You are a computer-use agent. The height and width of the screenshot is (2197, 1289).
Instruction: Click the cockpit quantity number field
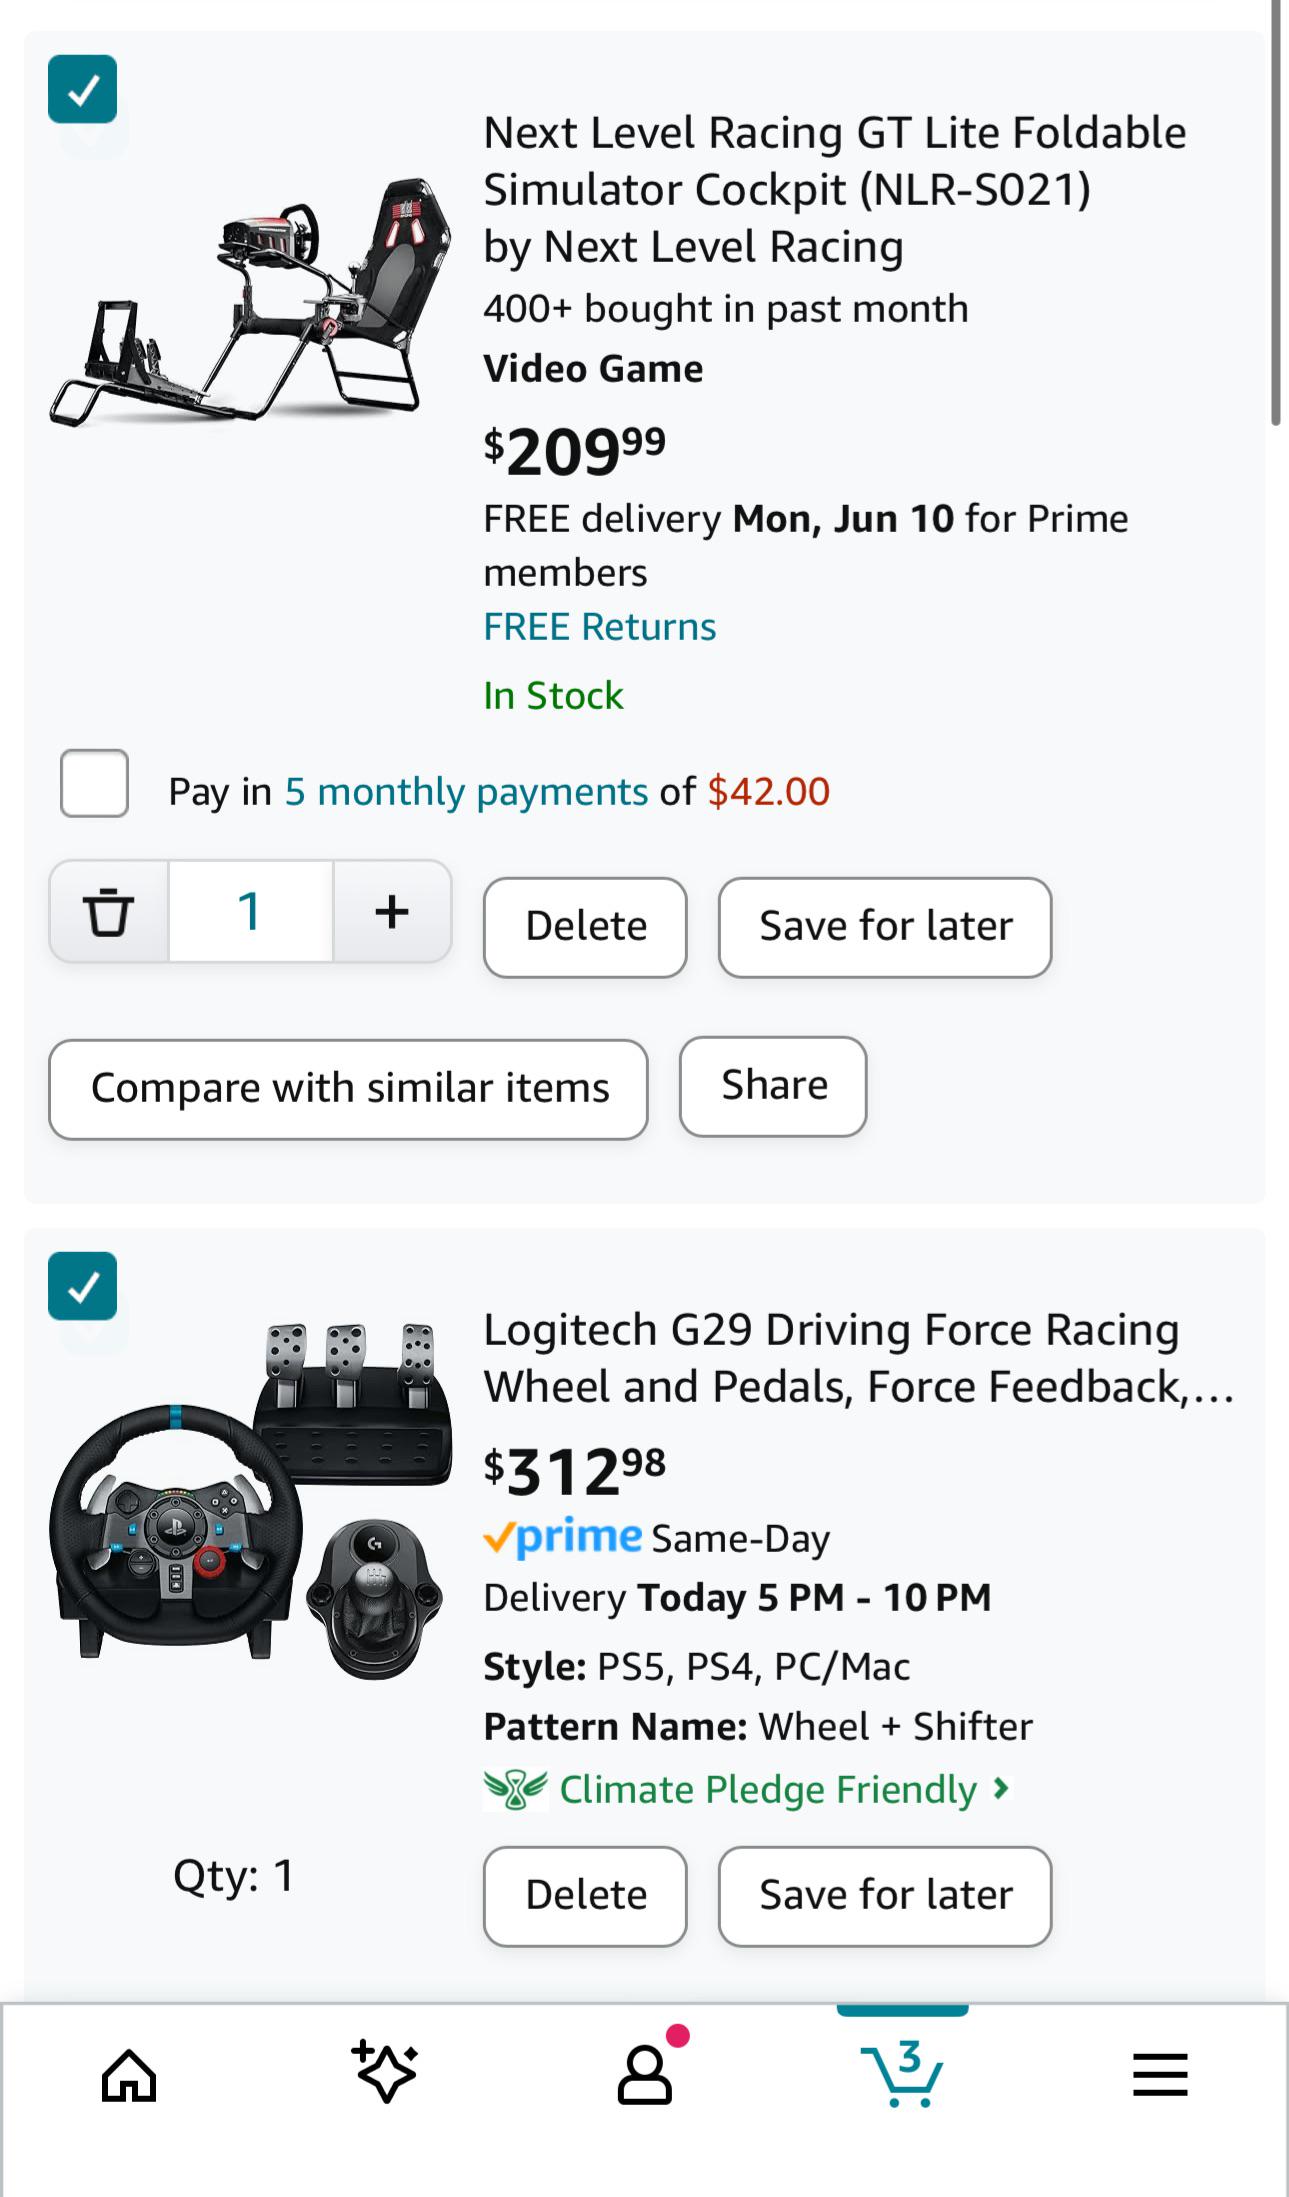250,911
